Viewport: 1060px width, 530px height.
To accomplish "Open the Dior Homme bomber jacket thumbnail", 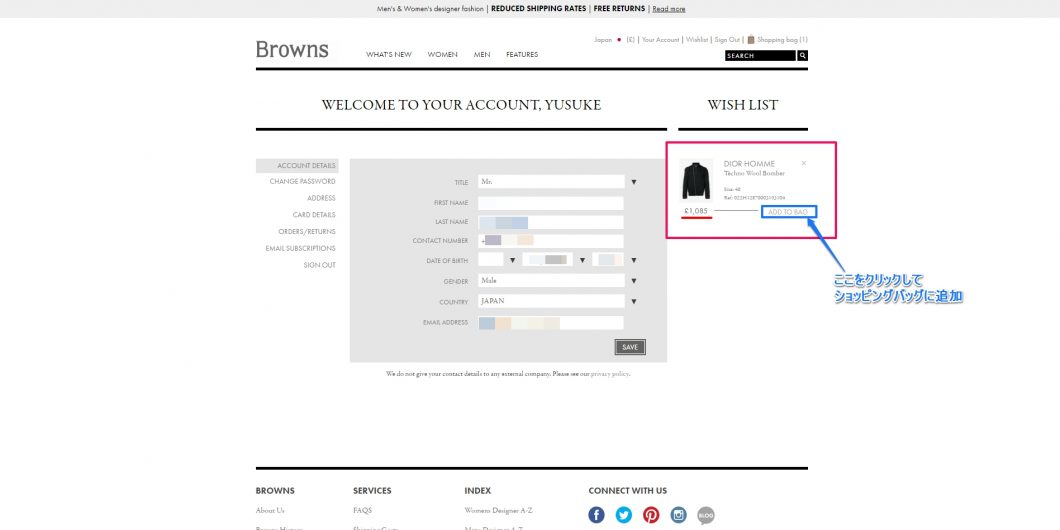I will (696, 180).
